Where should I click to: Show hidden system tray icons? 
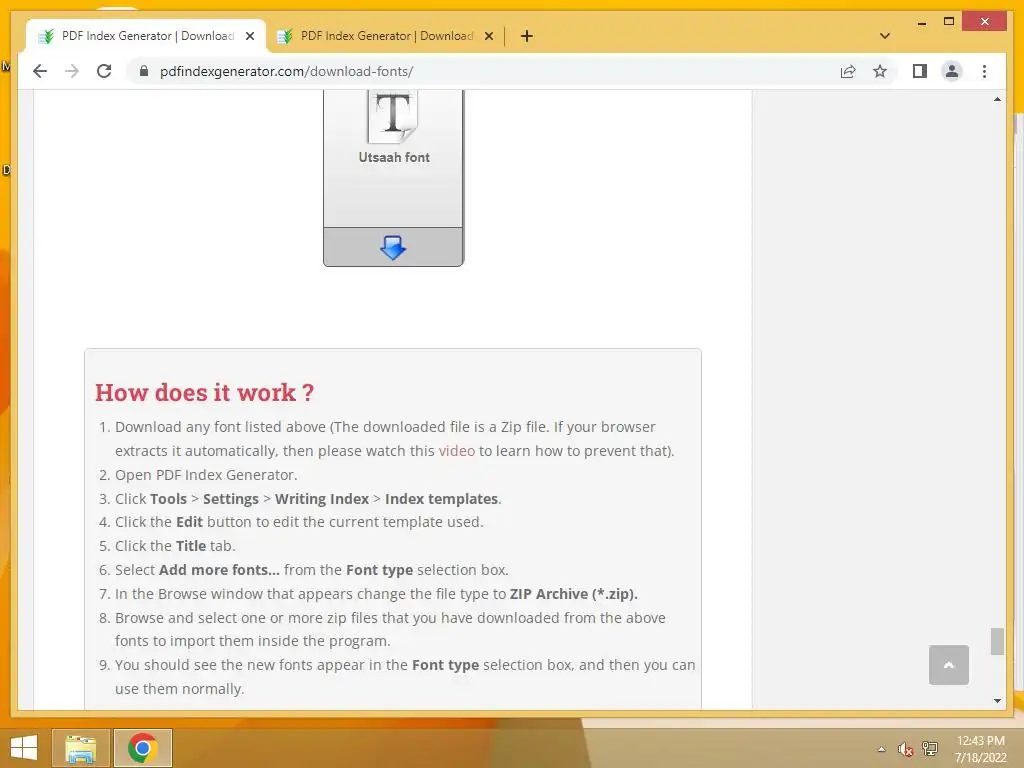[x=881, y=749]
